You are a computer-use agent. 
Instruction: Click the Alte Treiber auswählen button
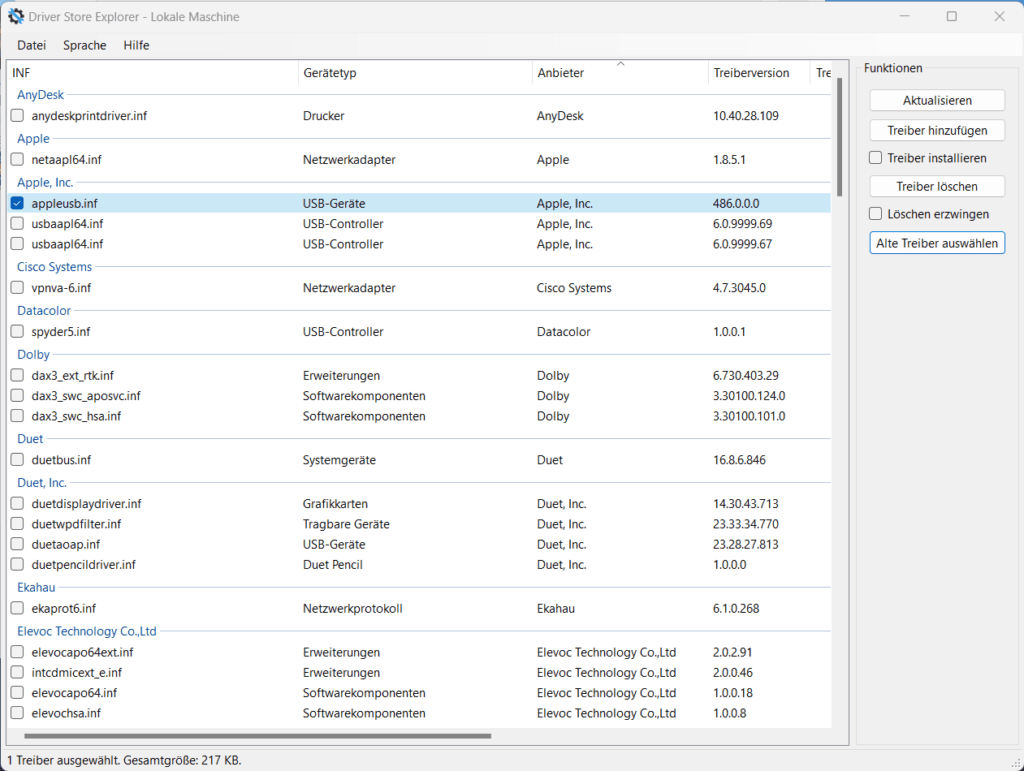(937, 243)
